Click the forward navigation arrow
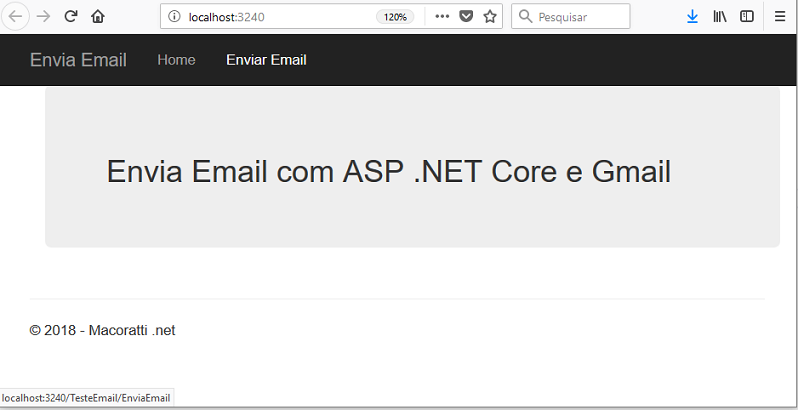 (44, 17)
